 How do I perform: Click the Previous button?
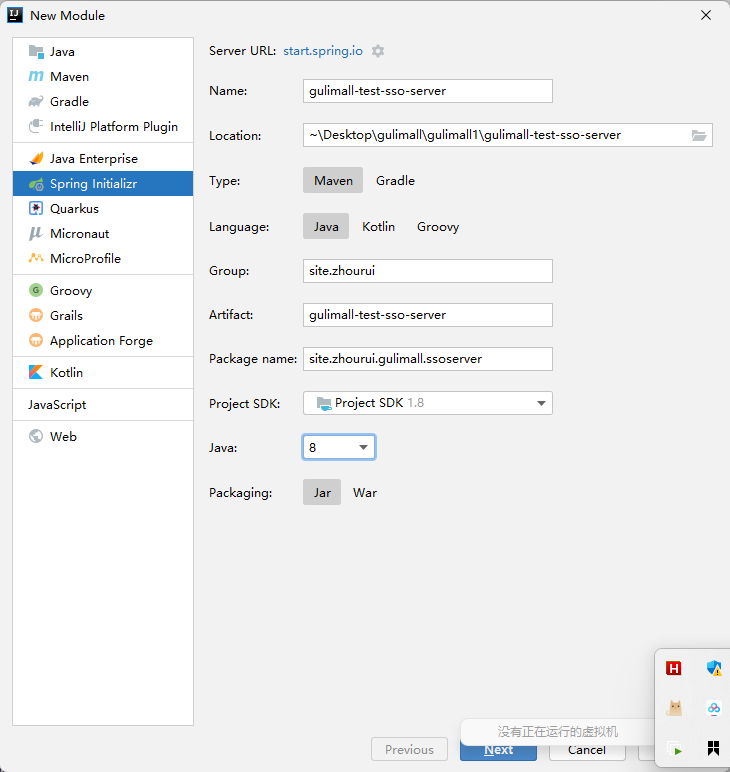click(x=410, y=749)
